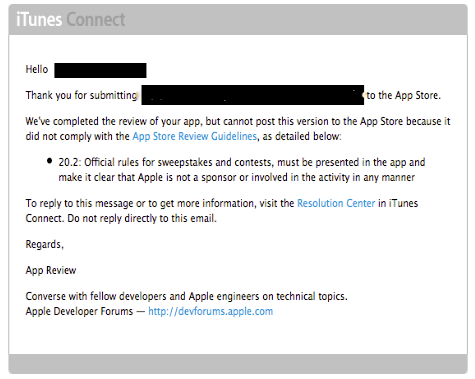Image resolution: width=475 pixels, height=379 pixels.
Task: Click the bullet point before guideline 20.2
Action: (x=50, y=161)
